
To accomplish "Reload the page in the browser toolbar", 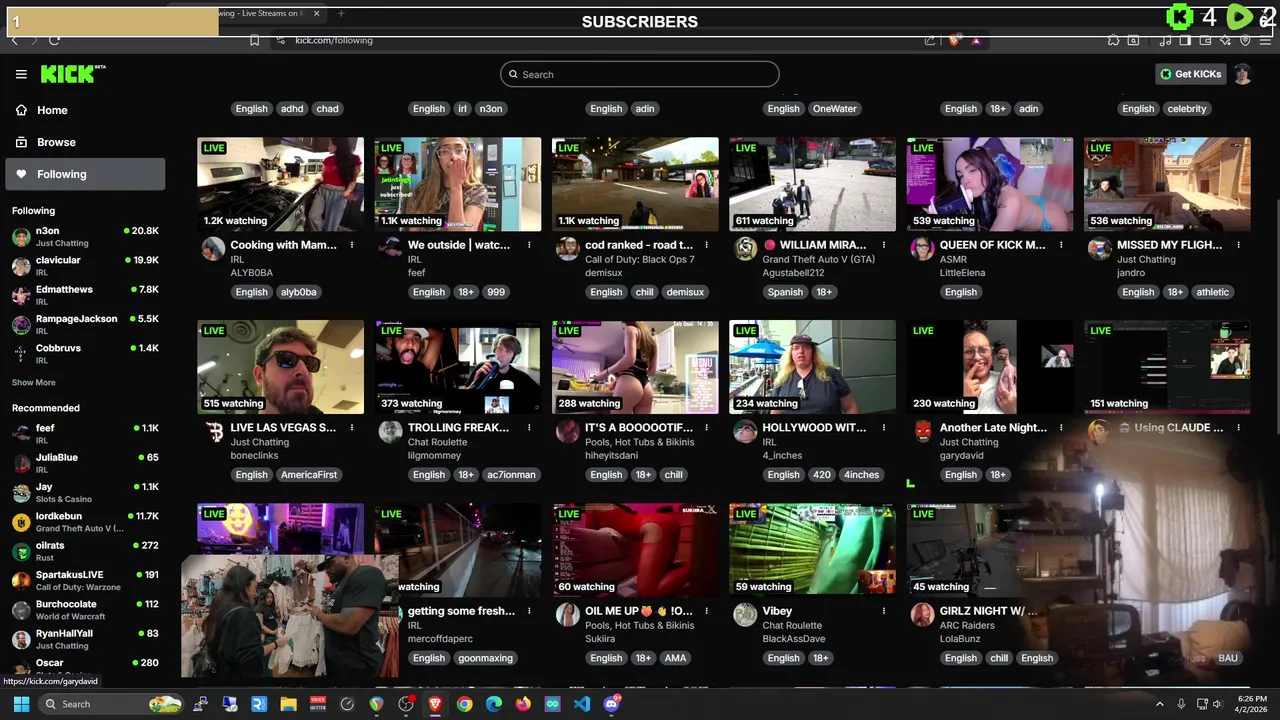I will (54, 40).
